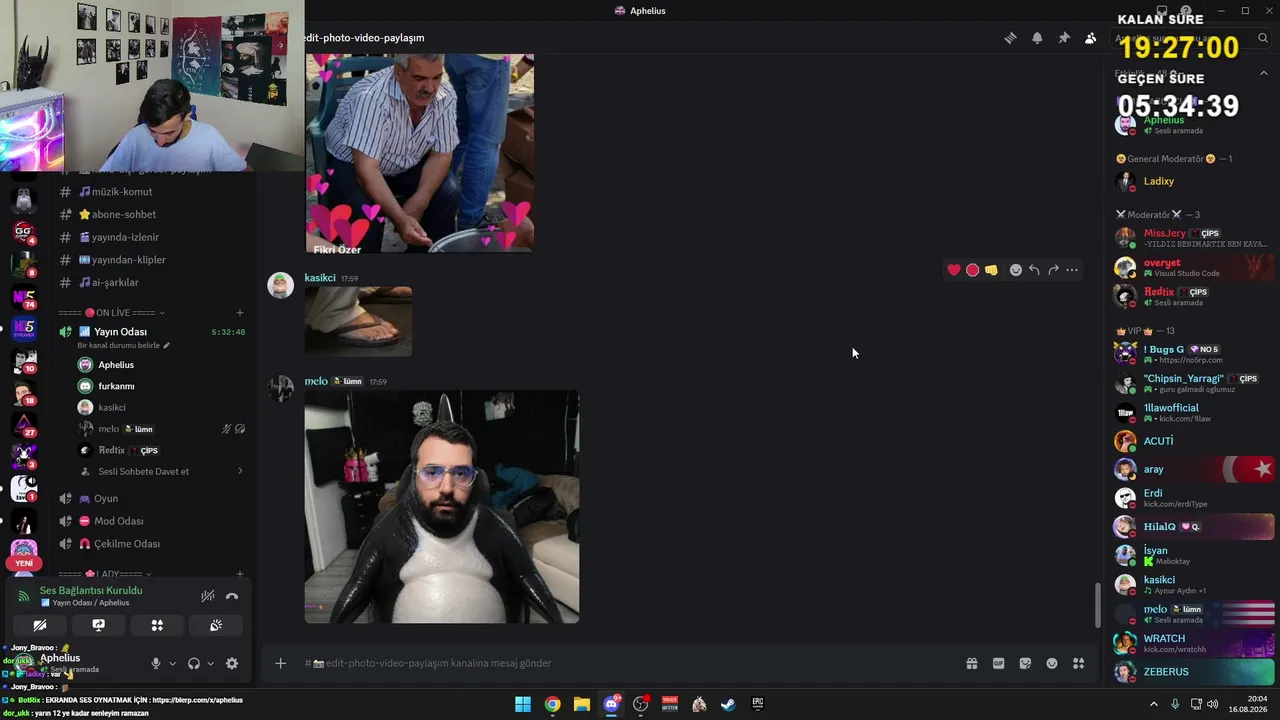The height and width of the screenshot is (720, 1280).
Task: Open the Windows Start menu
Action: [523, 704]
